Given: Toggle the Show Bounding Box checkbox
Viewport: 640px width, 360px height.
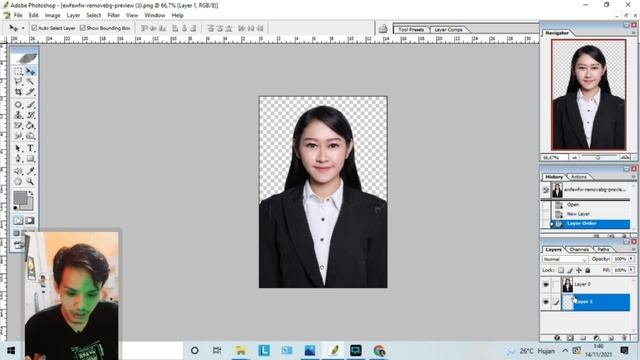Looking at the screenshot, I should tap(82, 28).
